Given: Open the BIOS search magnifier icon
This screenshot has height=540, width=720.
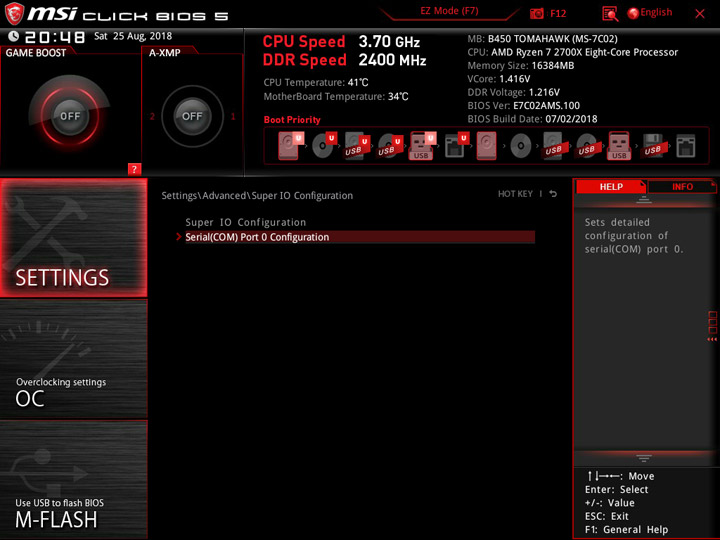Looking at the screenshot, I should pos(610,14).
